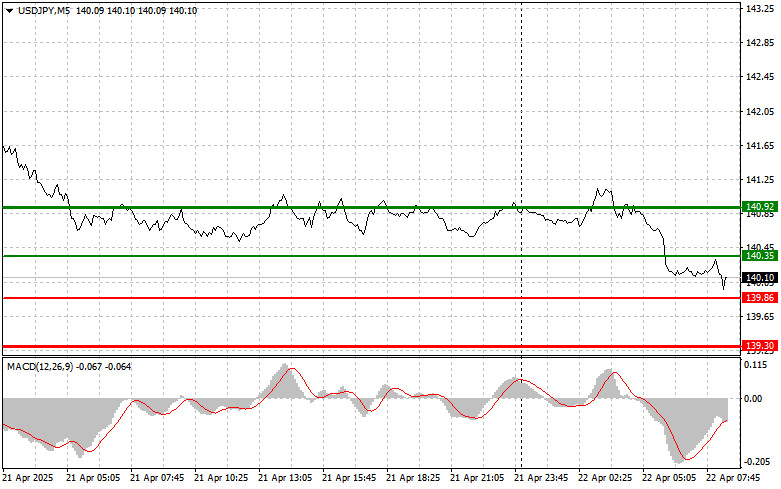Image resolution: width=781 pixels, height=489 pixels.
Task: Select the 21 Apr 15:45 time label
Action: [349, 478]
